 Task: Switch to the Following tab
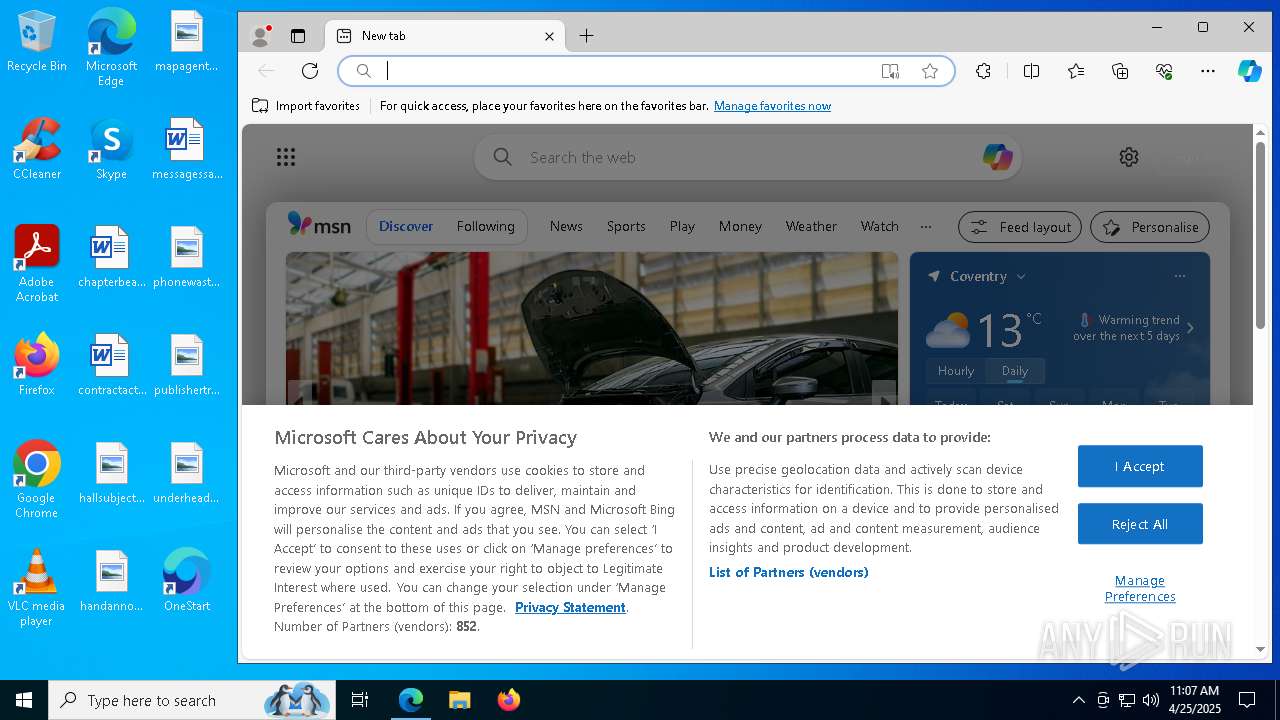(x=485, y=227)
